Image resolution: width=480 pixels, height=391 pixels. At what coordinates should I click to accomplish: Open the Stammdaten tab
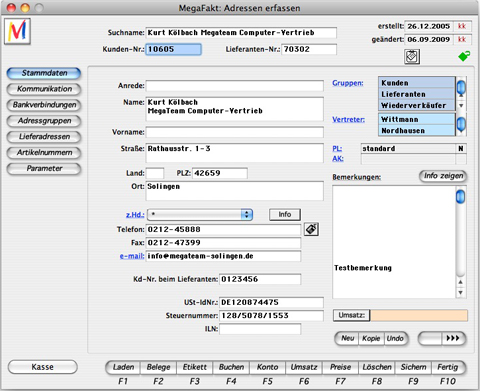(x=44, y=73)
